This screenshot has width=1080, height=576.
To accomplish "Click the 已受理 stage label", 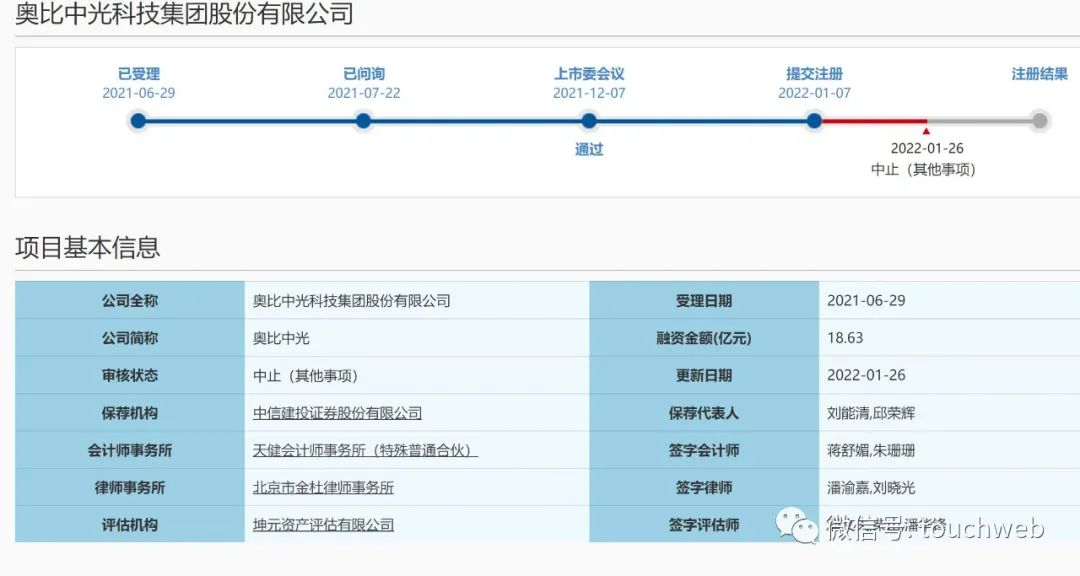I will tap(138, 74).
